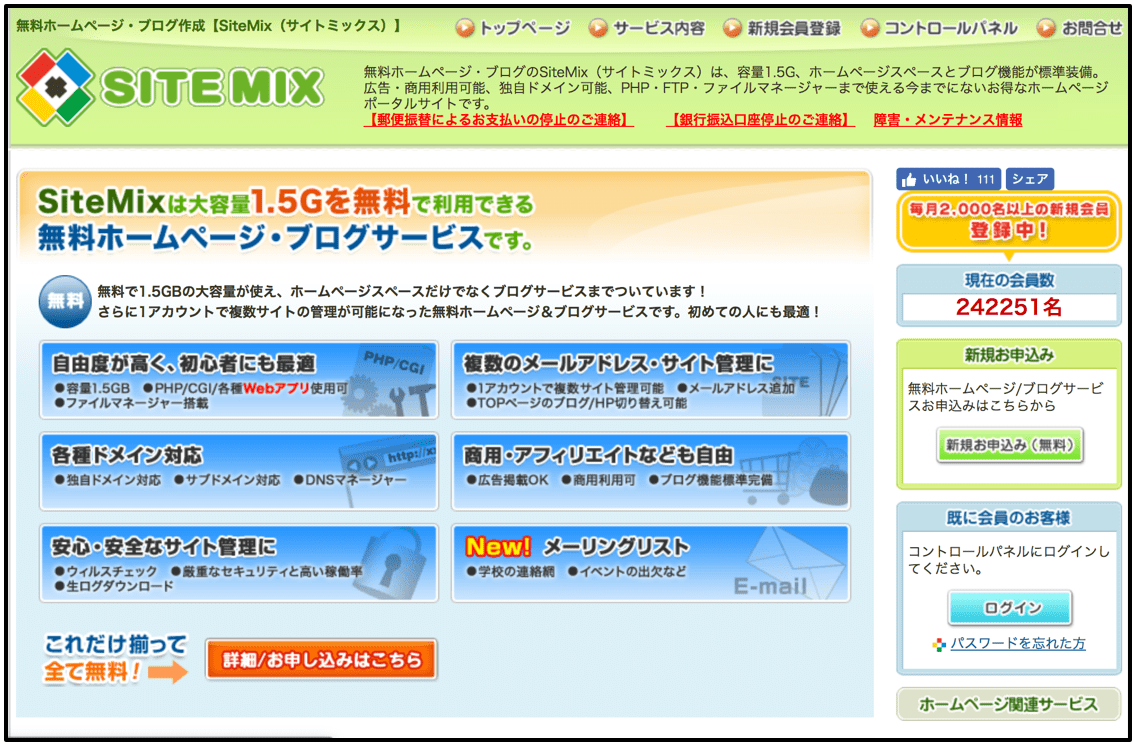The height and width of the screenshot is (746, 1134).
Task: Click the thumbs-up icon on いいね!
Action: [909, 179]
